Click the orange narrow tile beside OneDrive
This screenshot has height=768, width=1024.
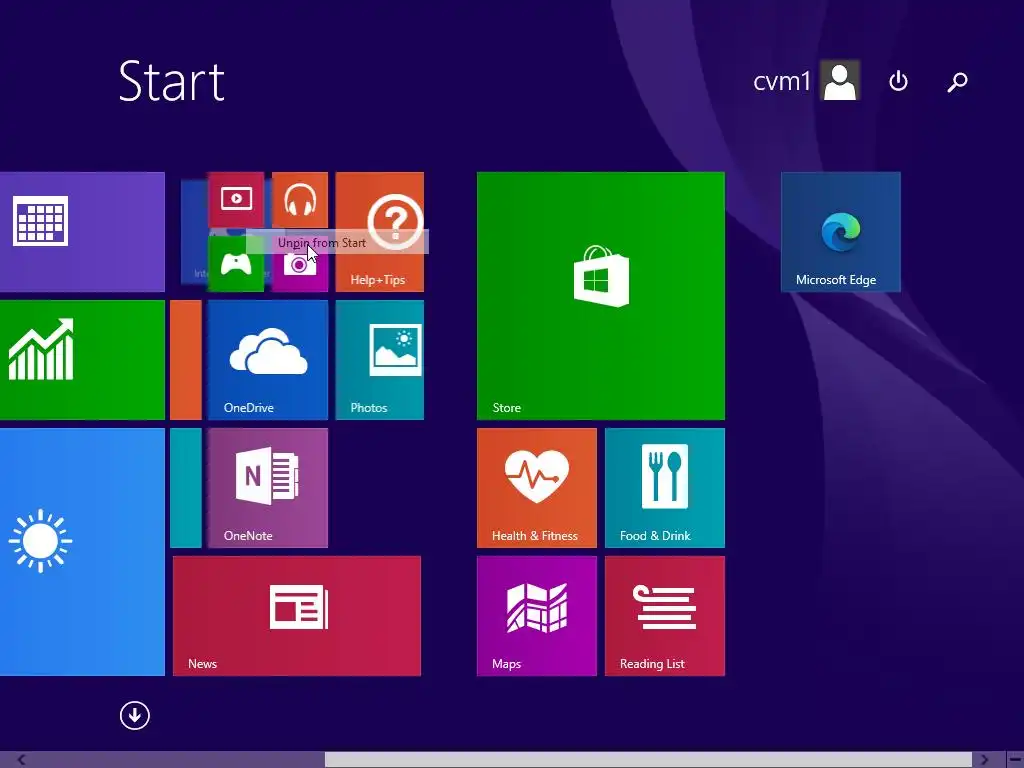pos(186,360)
